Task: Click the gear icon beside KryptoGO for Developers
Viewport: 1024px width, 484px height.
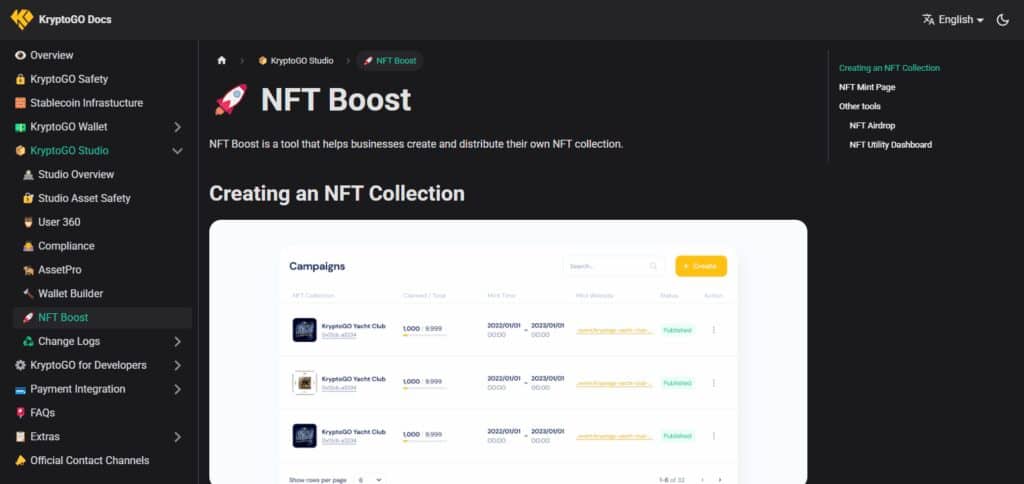Action: [20, 365]
